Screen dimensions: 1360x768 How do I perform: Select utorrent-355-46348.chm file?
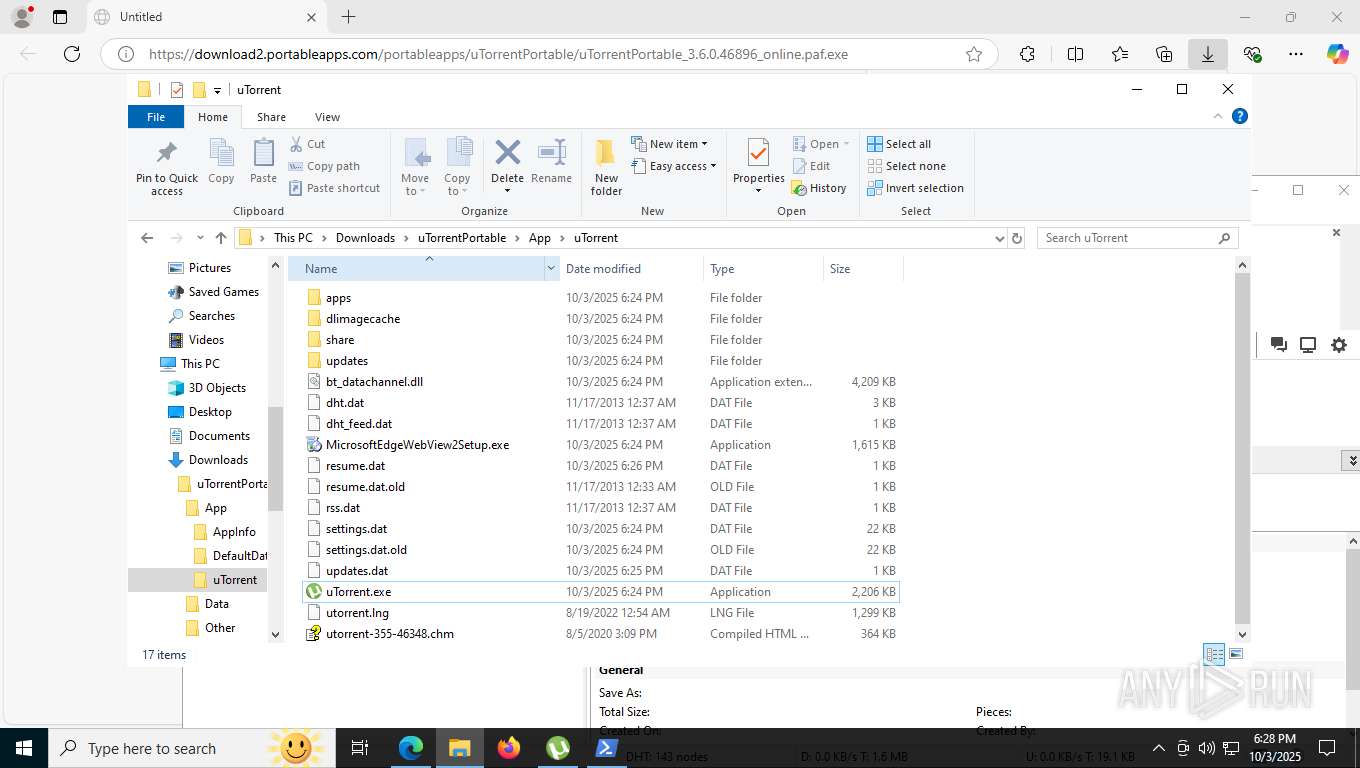(600, 634)
